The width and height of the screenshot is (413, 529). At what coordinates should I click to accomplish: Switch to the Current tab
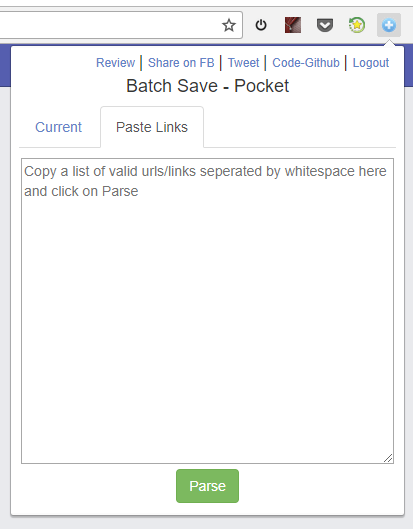58,127
